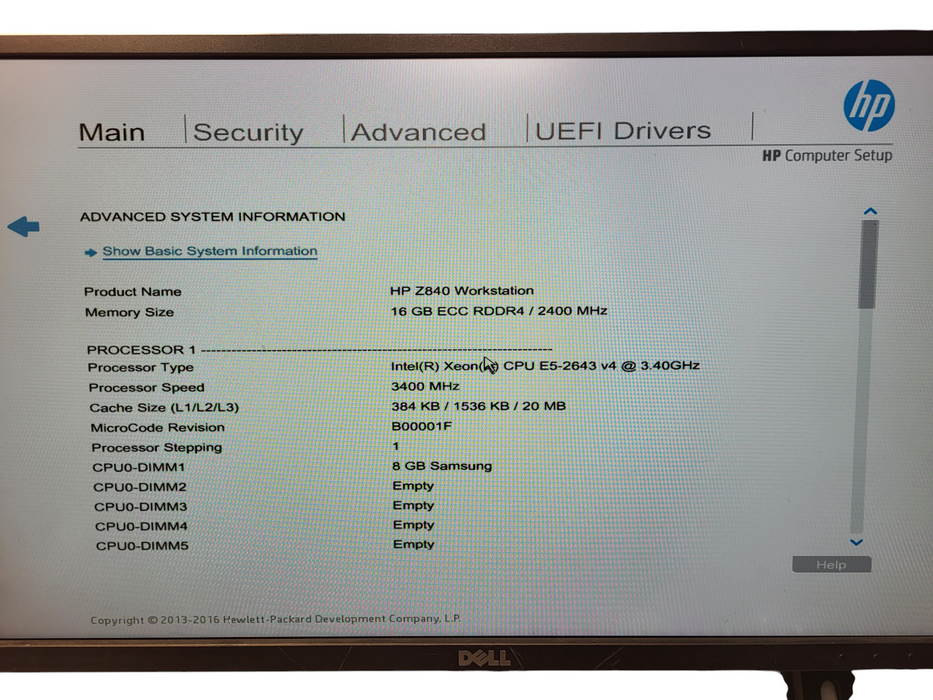Click the Empty value for CPU0-DIMM5
The height and width of the screenshot is (700, 933).
point(414,544)
